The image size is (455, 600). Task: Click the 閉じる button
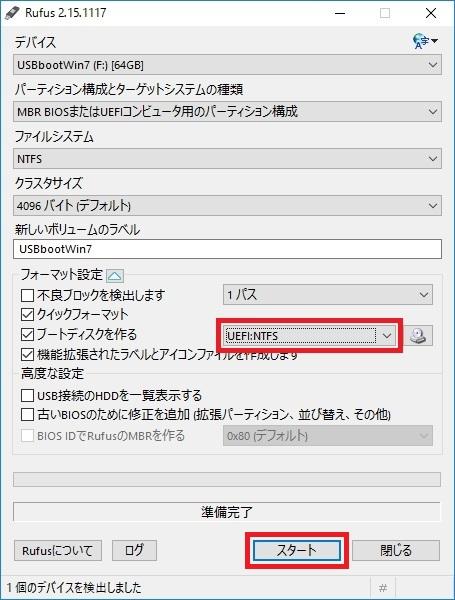tap(396, 550)
